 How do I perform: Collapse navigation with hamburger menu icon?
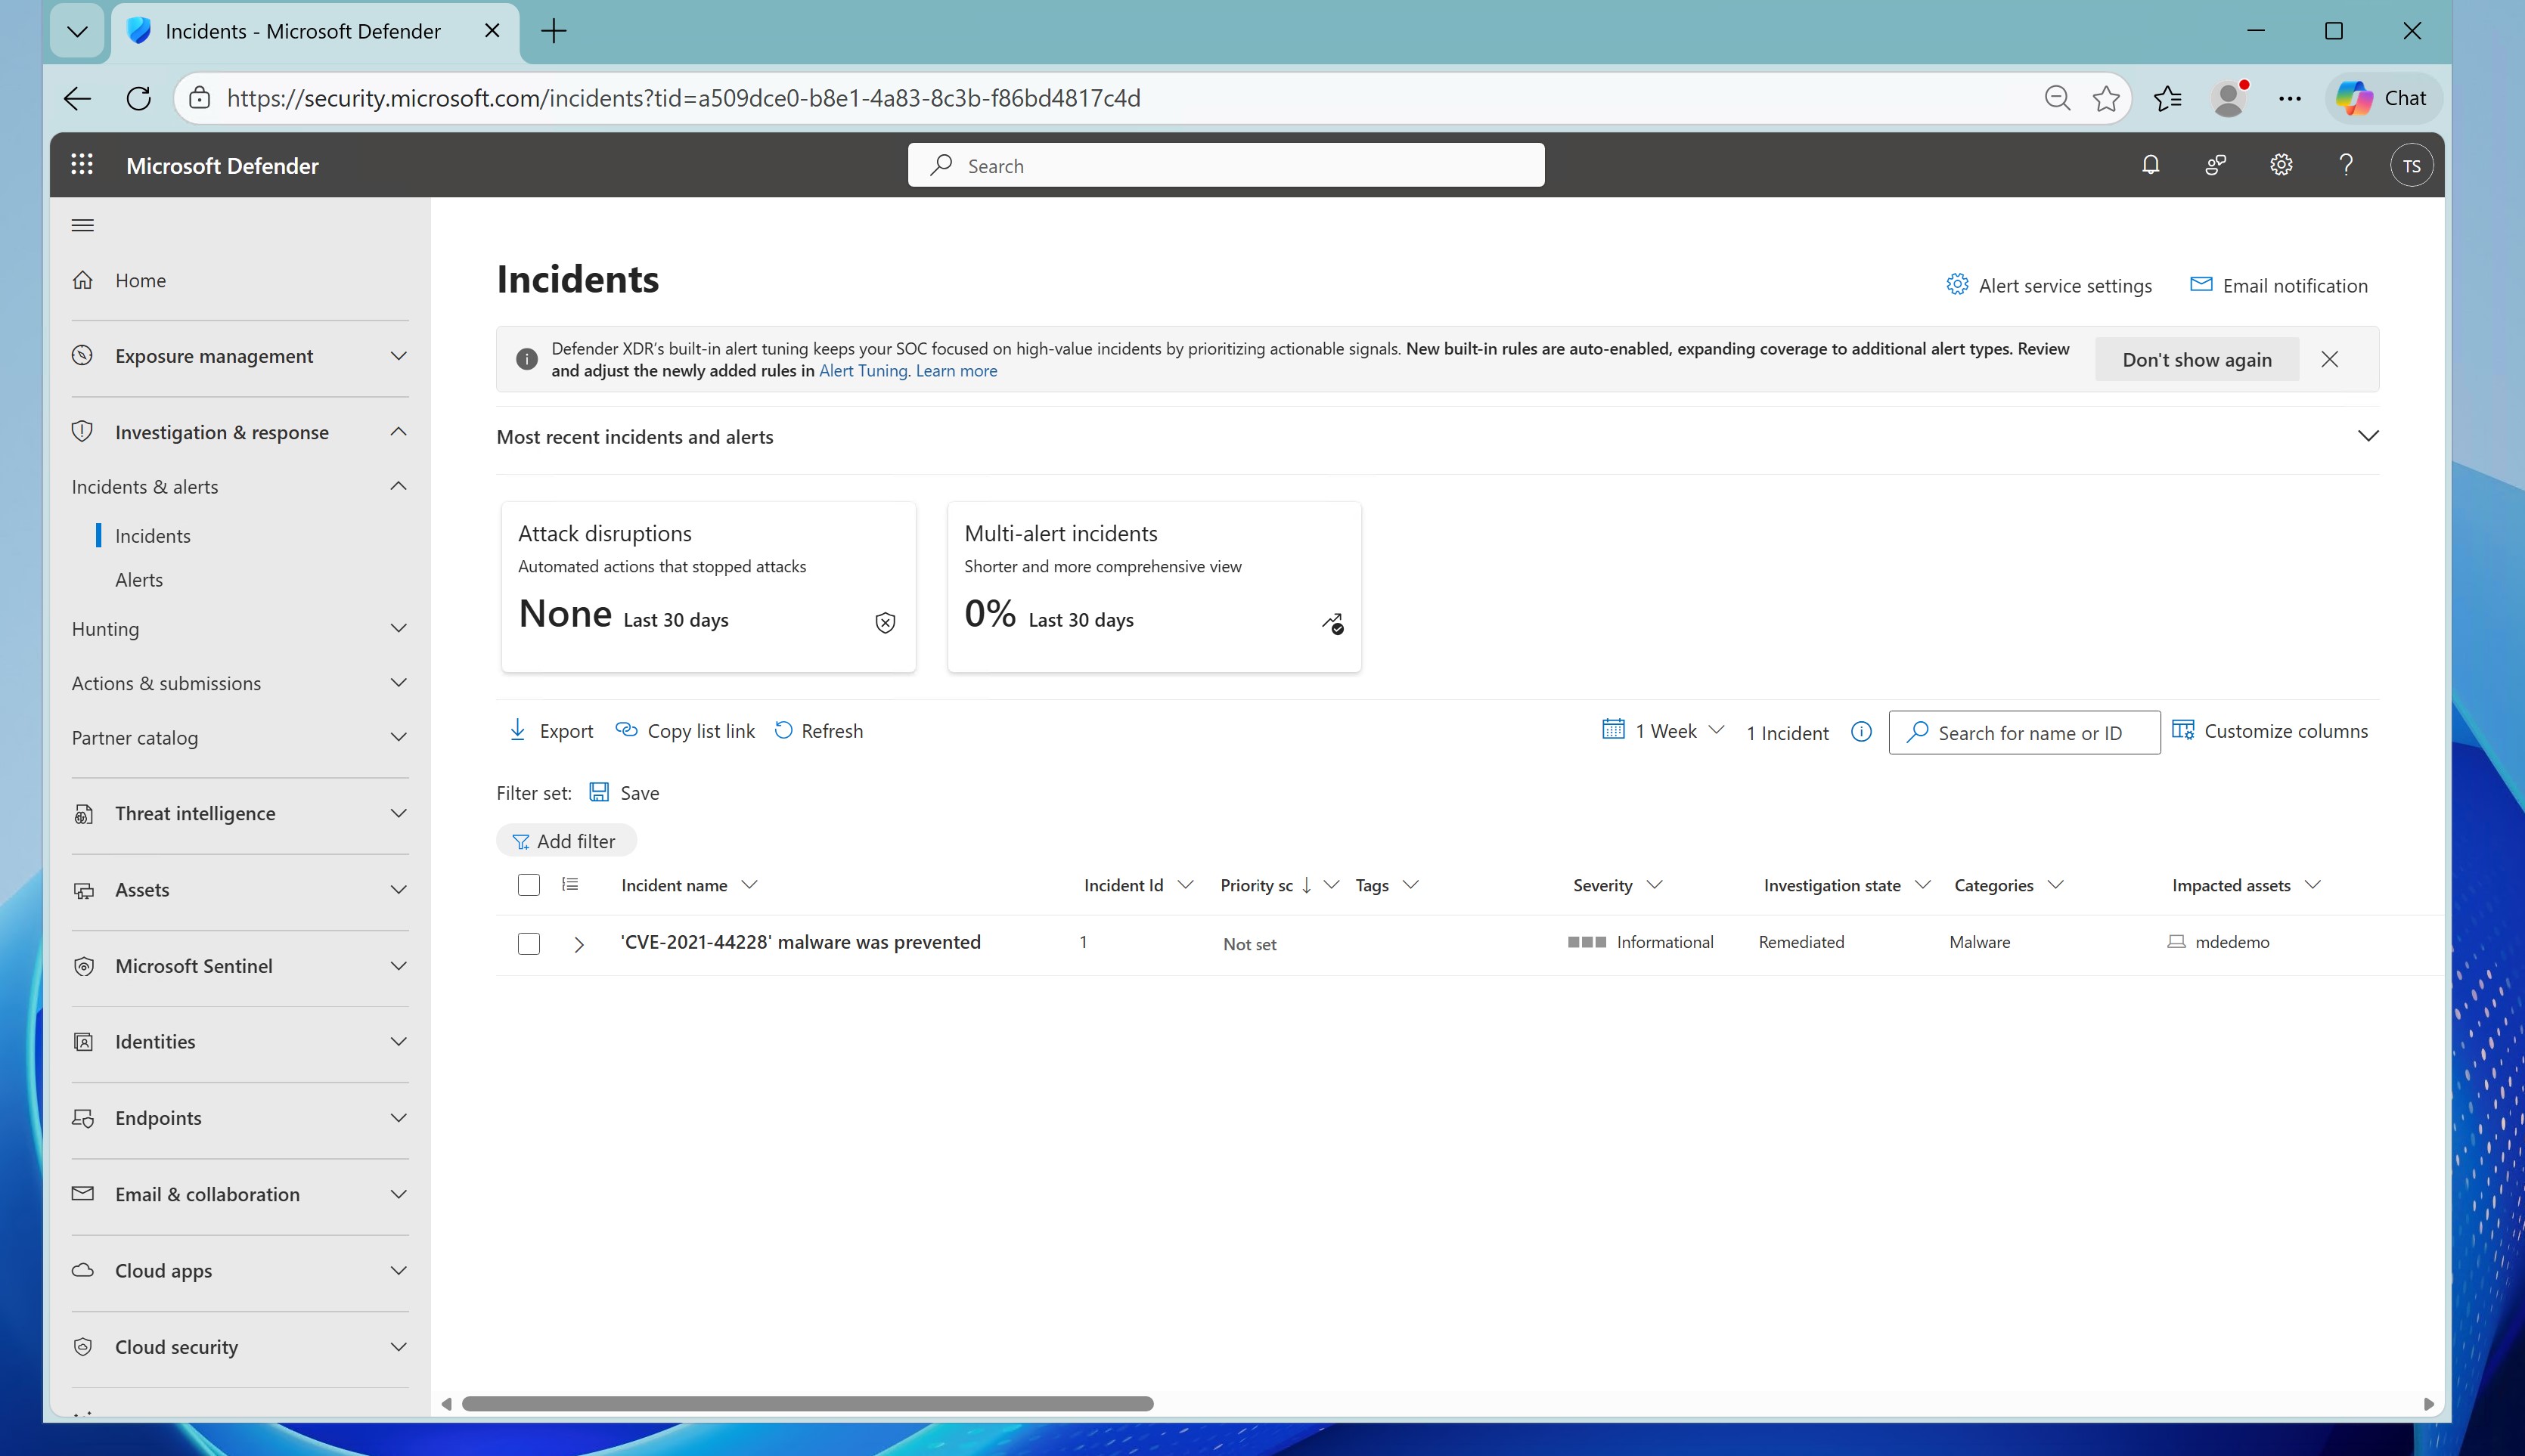click(83, 225)
